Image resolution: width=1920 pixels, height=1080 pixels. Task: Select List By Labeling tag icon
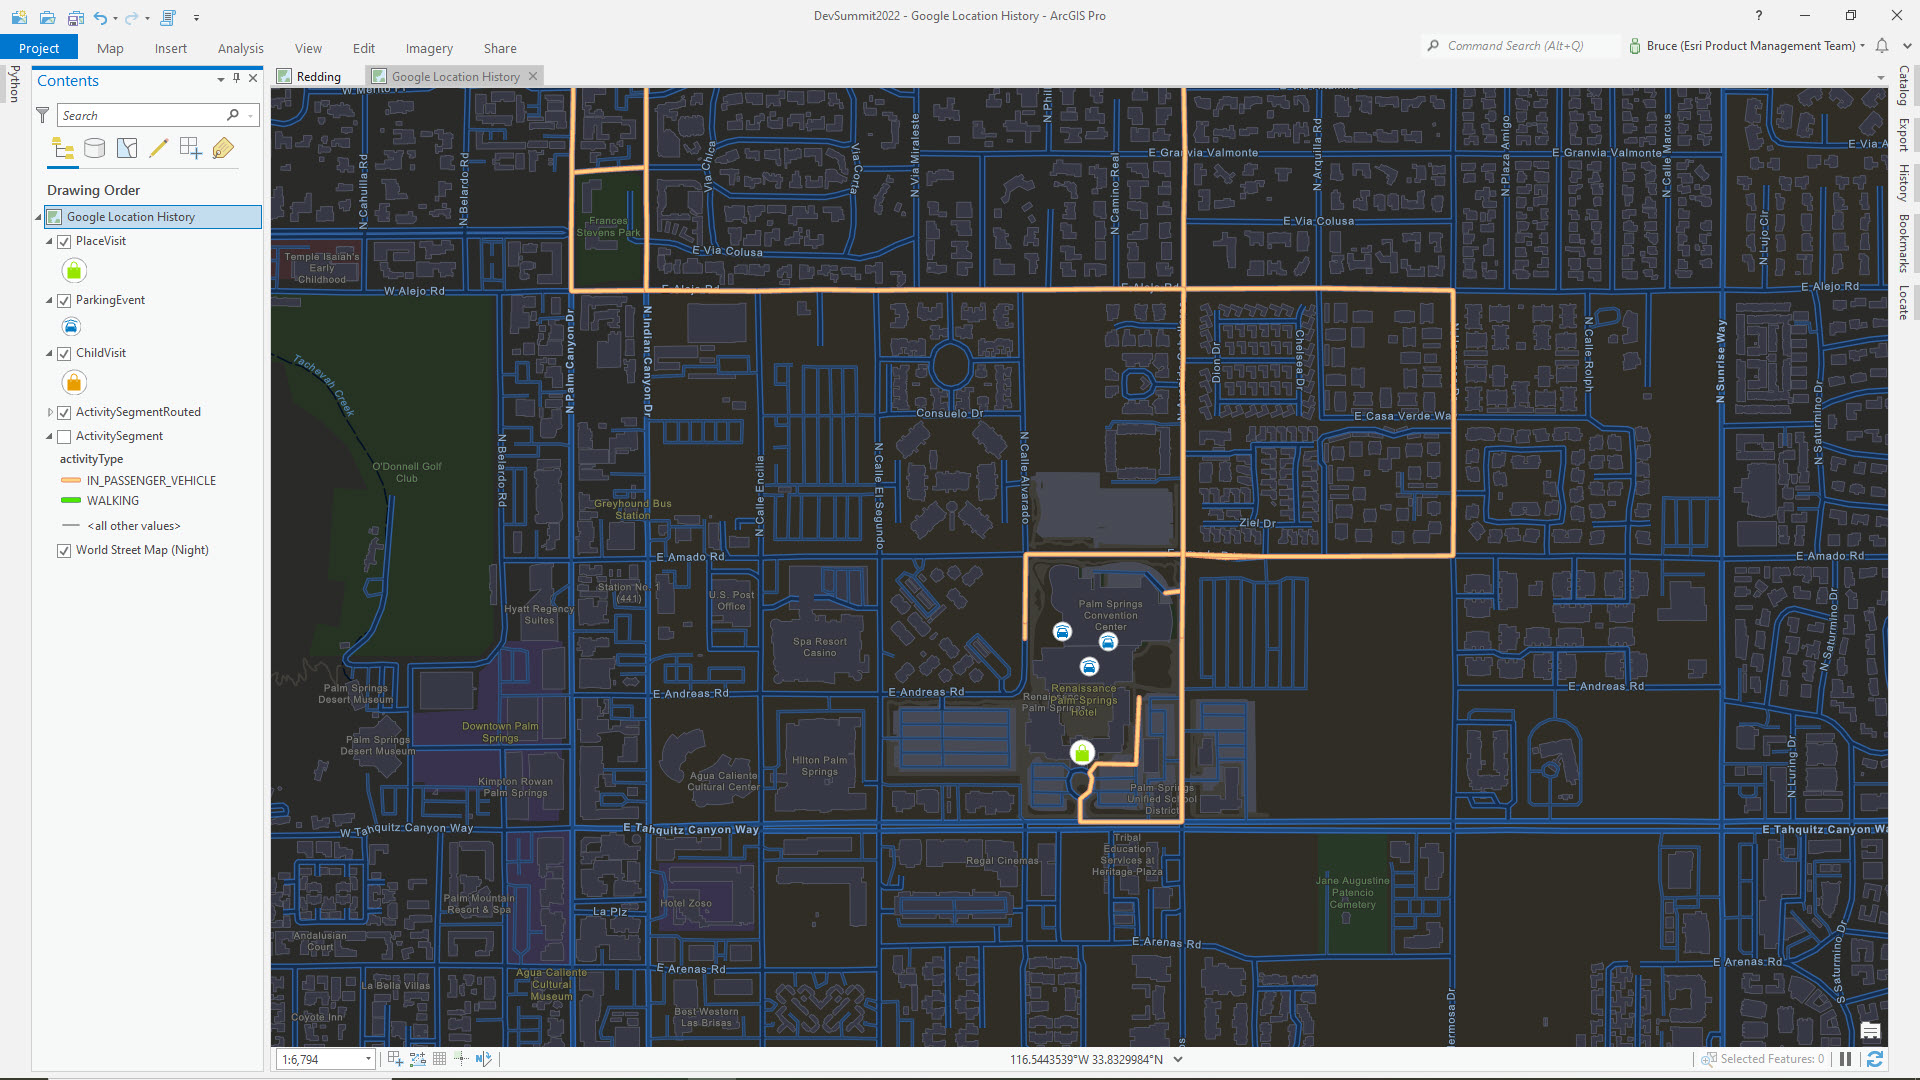(x=222, y=148)
